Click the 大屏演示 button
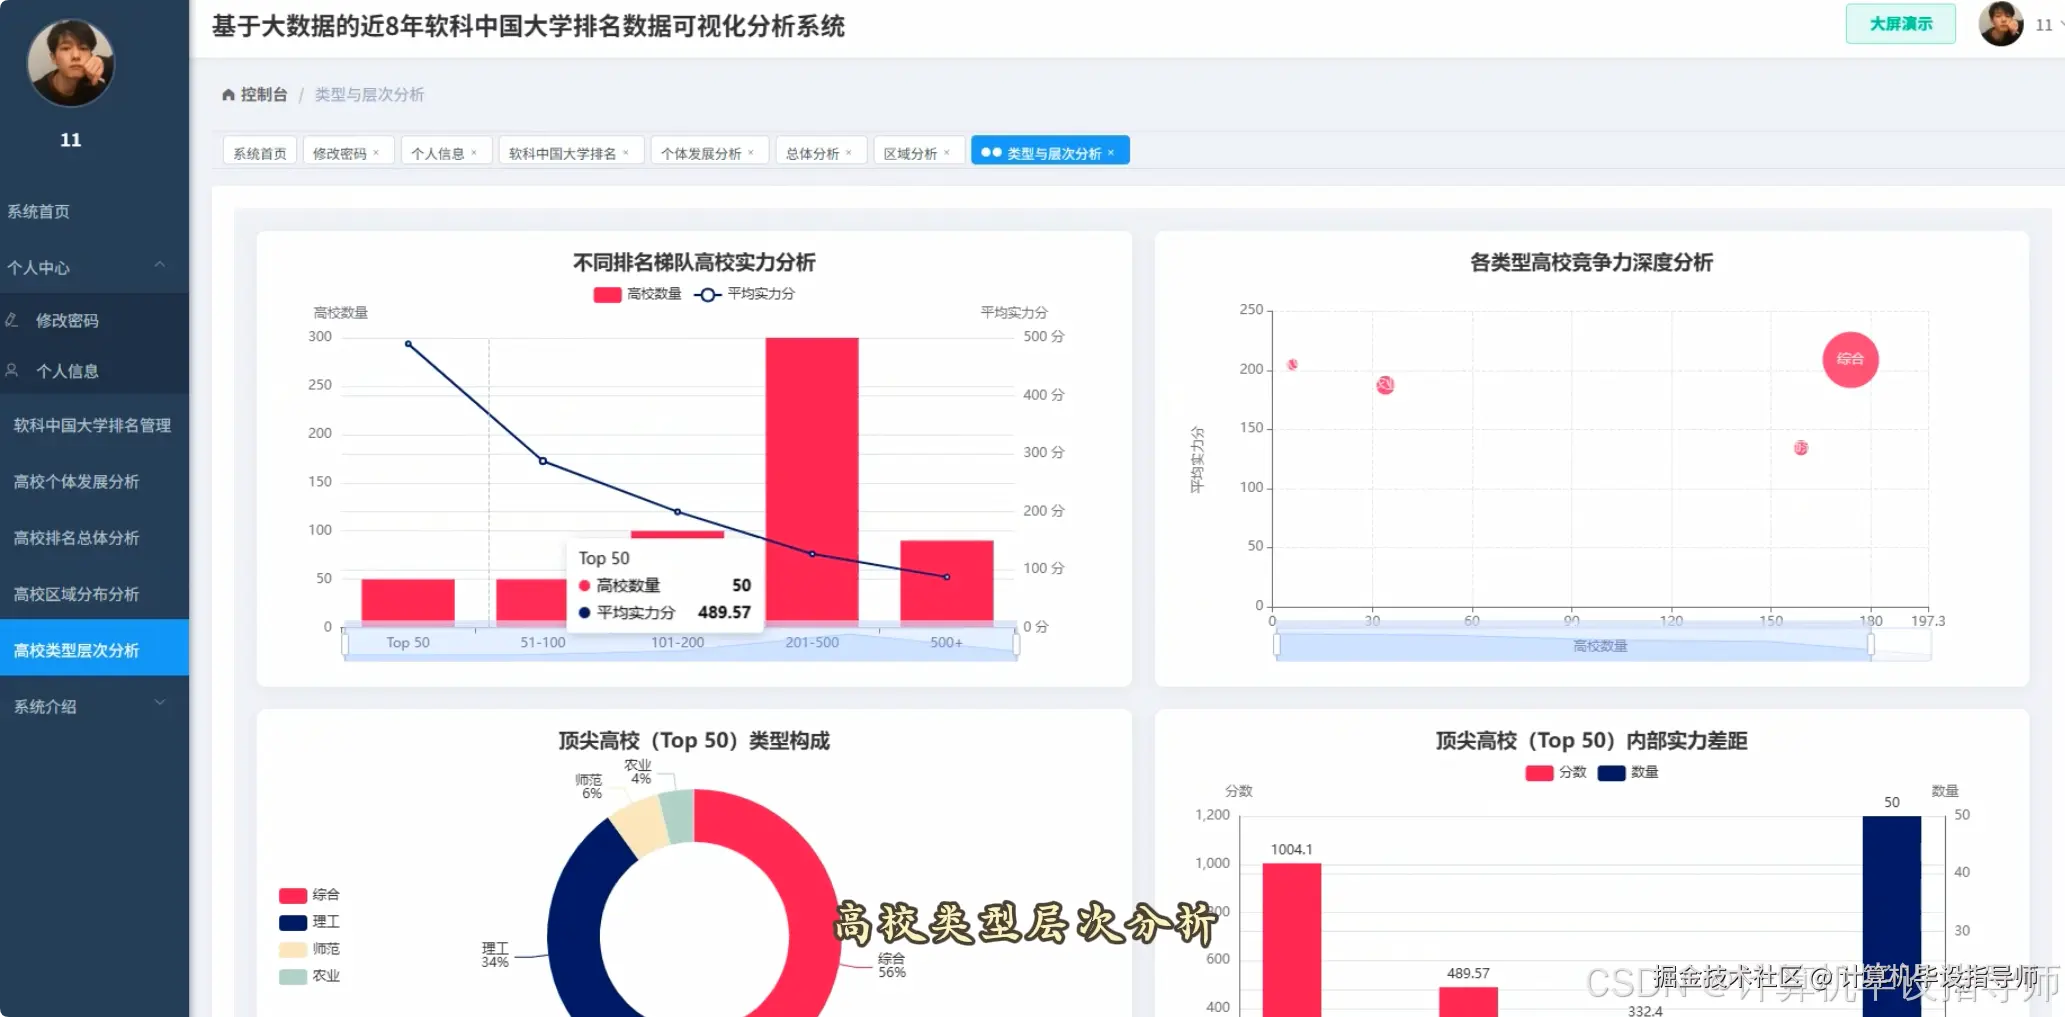Image resolution: width=2065 pixels, height=1017 pixels. click(x=1899, y=22)
